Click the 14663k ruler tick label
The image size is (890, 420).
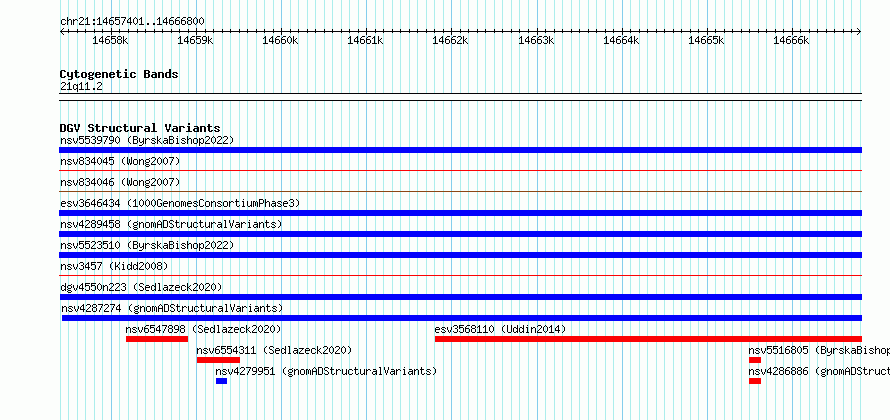click(536, 40)
